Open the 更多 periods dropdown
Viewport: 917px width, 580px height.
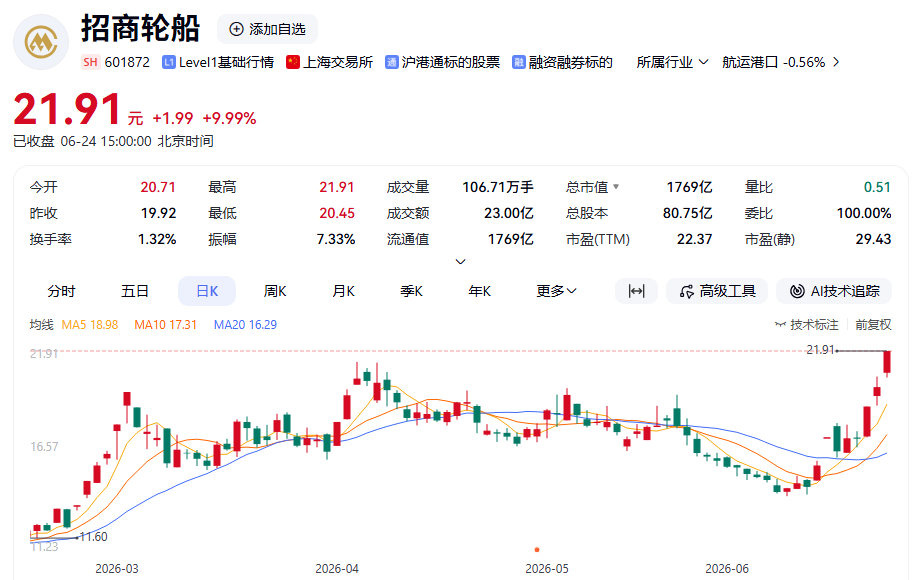click(556, 291)
